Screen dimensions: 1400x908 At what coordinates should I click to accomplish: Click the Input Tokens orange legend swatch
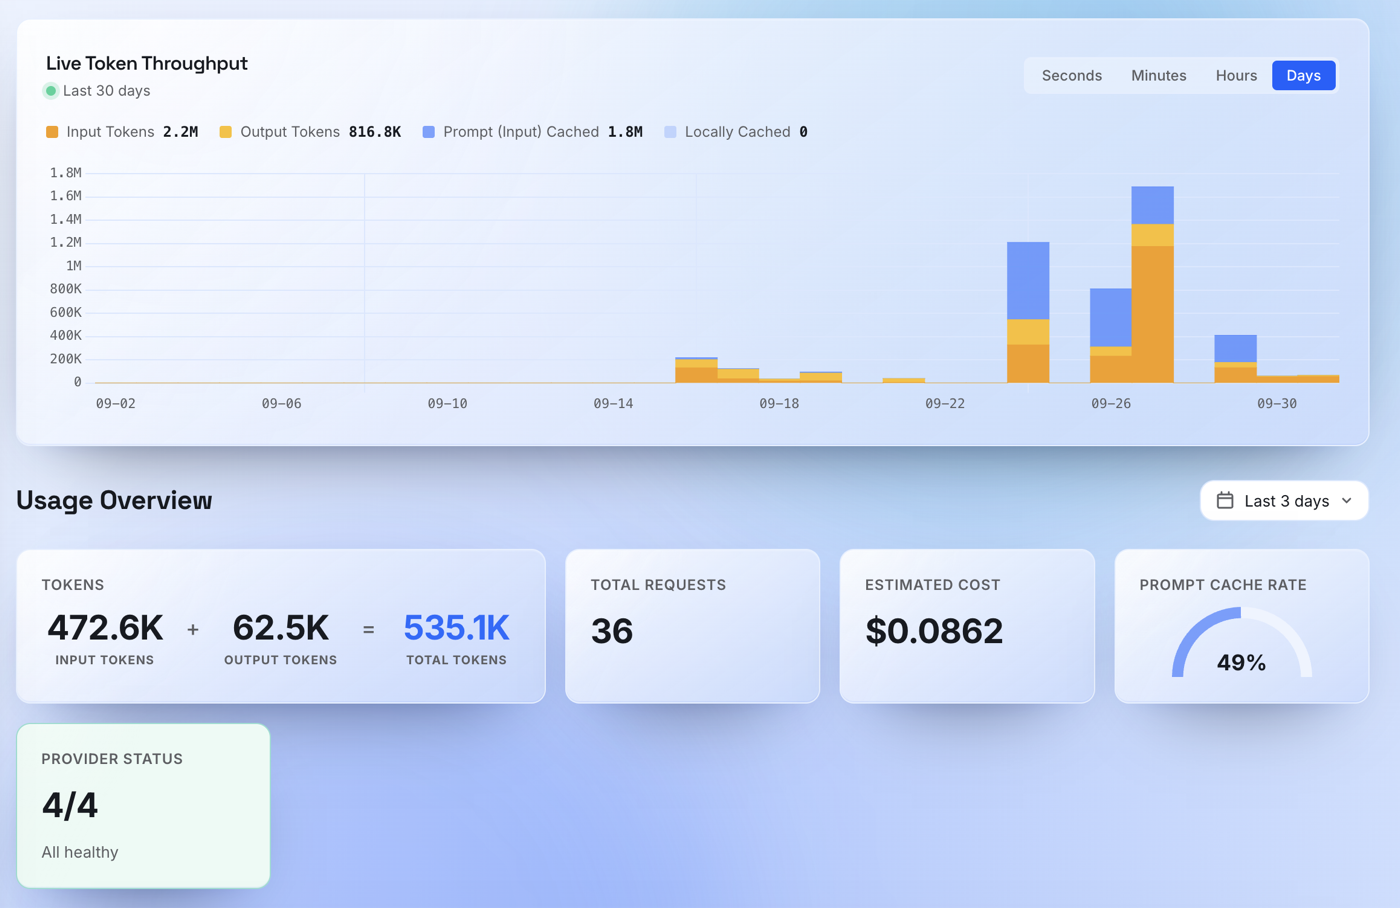52,132
